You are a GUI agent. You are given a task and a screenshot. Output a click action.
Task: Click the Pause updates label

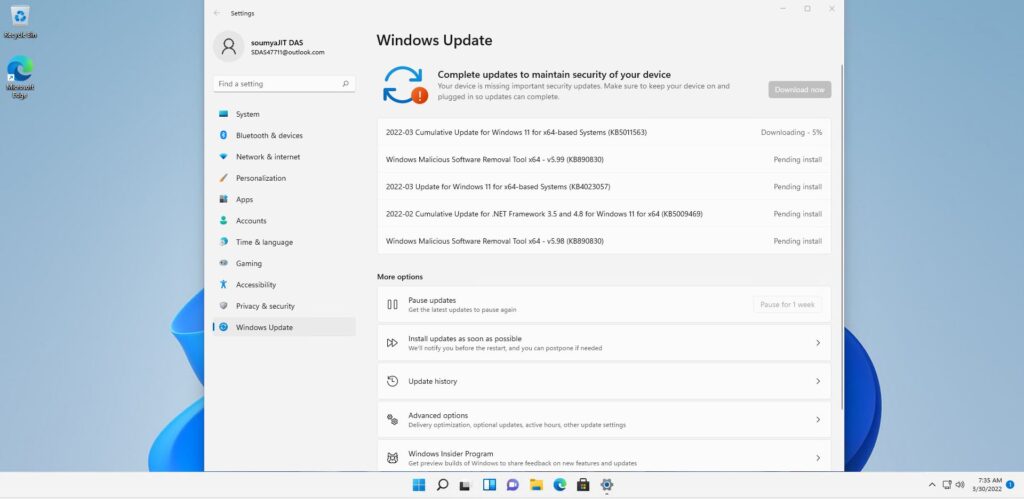(x=432, y=300)
